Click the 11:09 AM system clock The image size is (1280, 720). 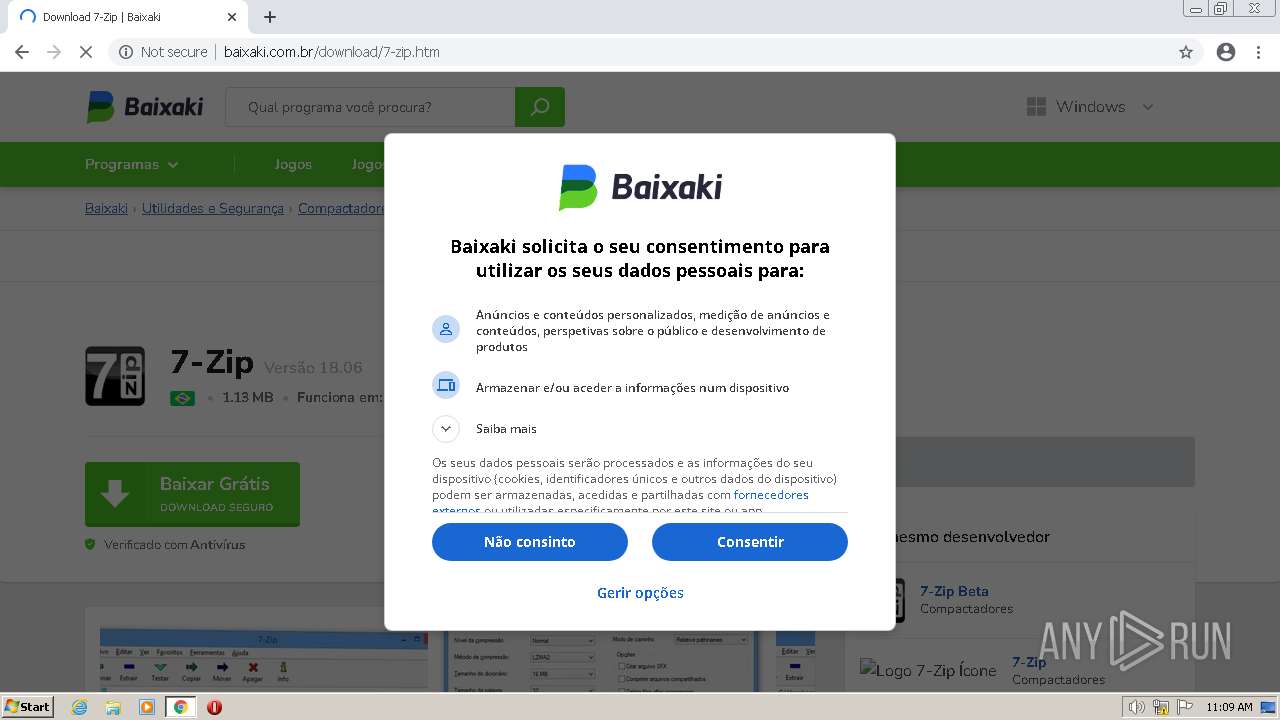pos(1229,707)
